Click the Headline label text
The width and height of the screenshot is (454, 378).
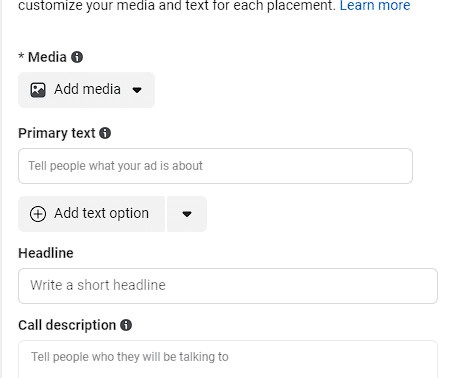(46, 253)
